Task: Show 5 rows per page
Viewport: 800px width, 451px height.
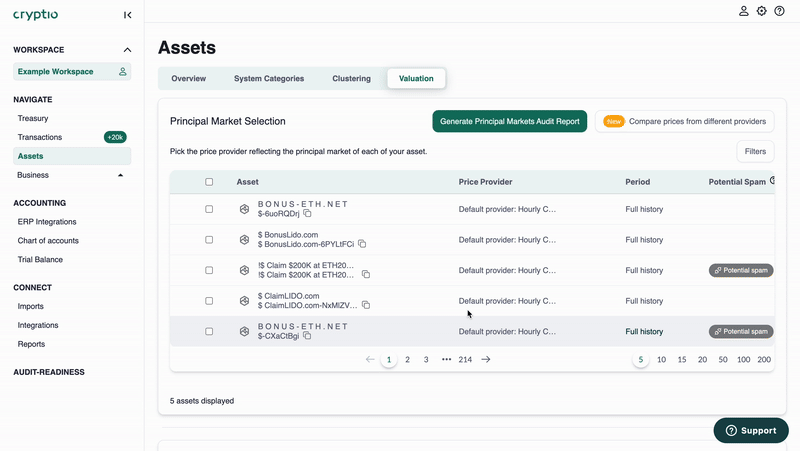Action: coord(641,360)
